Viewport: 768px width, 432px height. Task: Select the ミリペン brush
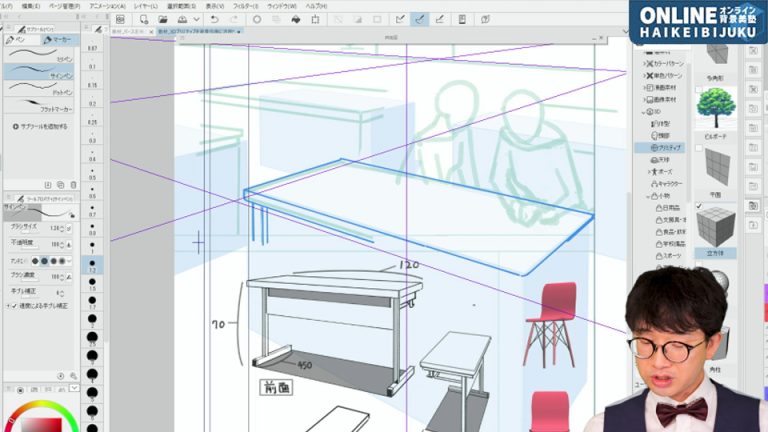39,54
